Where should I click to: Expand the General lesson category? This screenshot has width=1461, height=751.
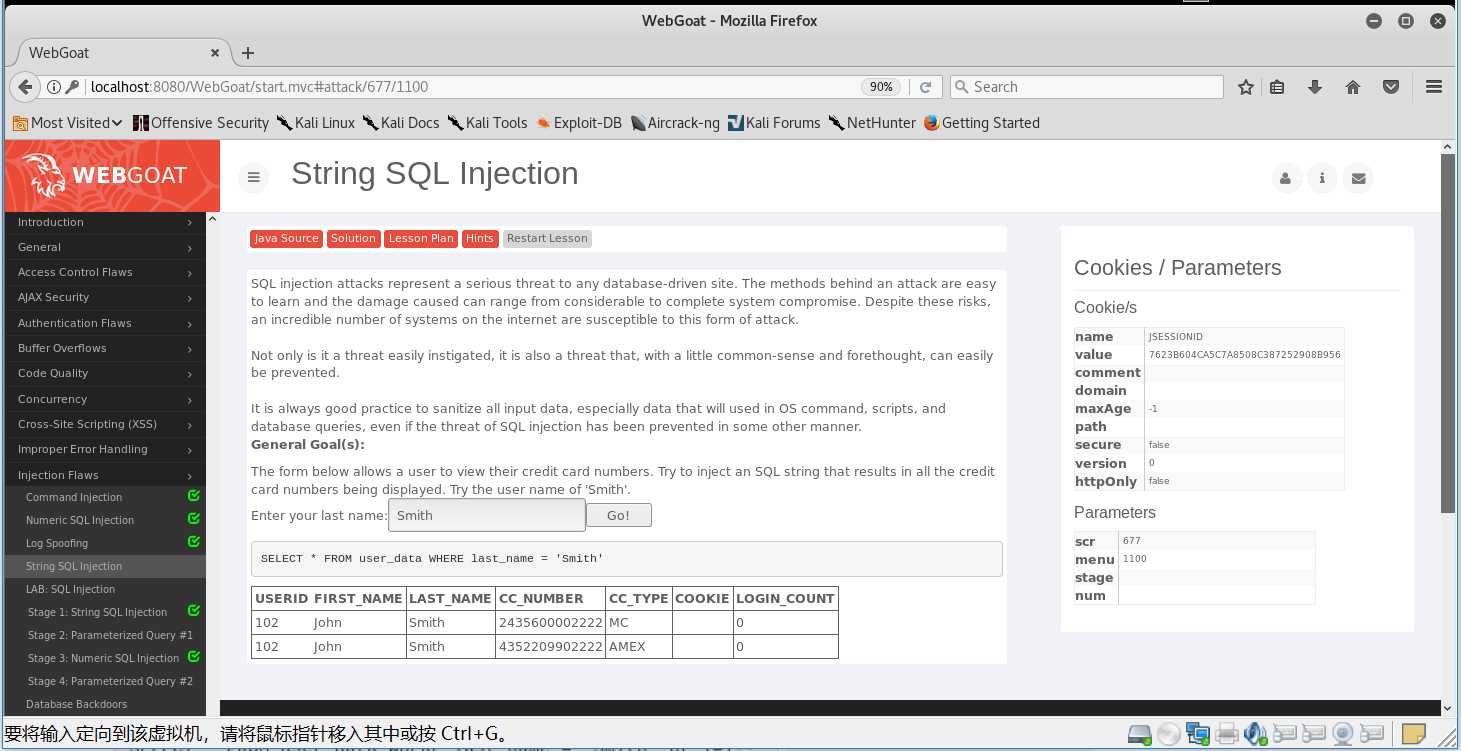[105, 247]
